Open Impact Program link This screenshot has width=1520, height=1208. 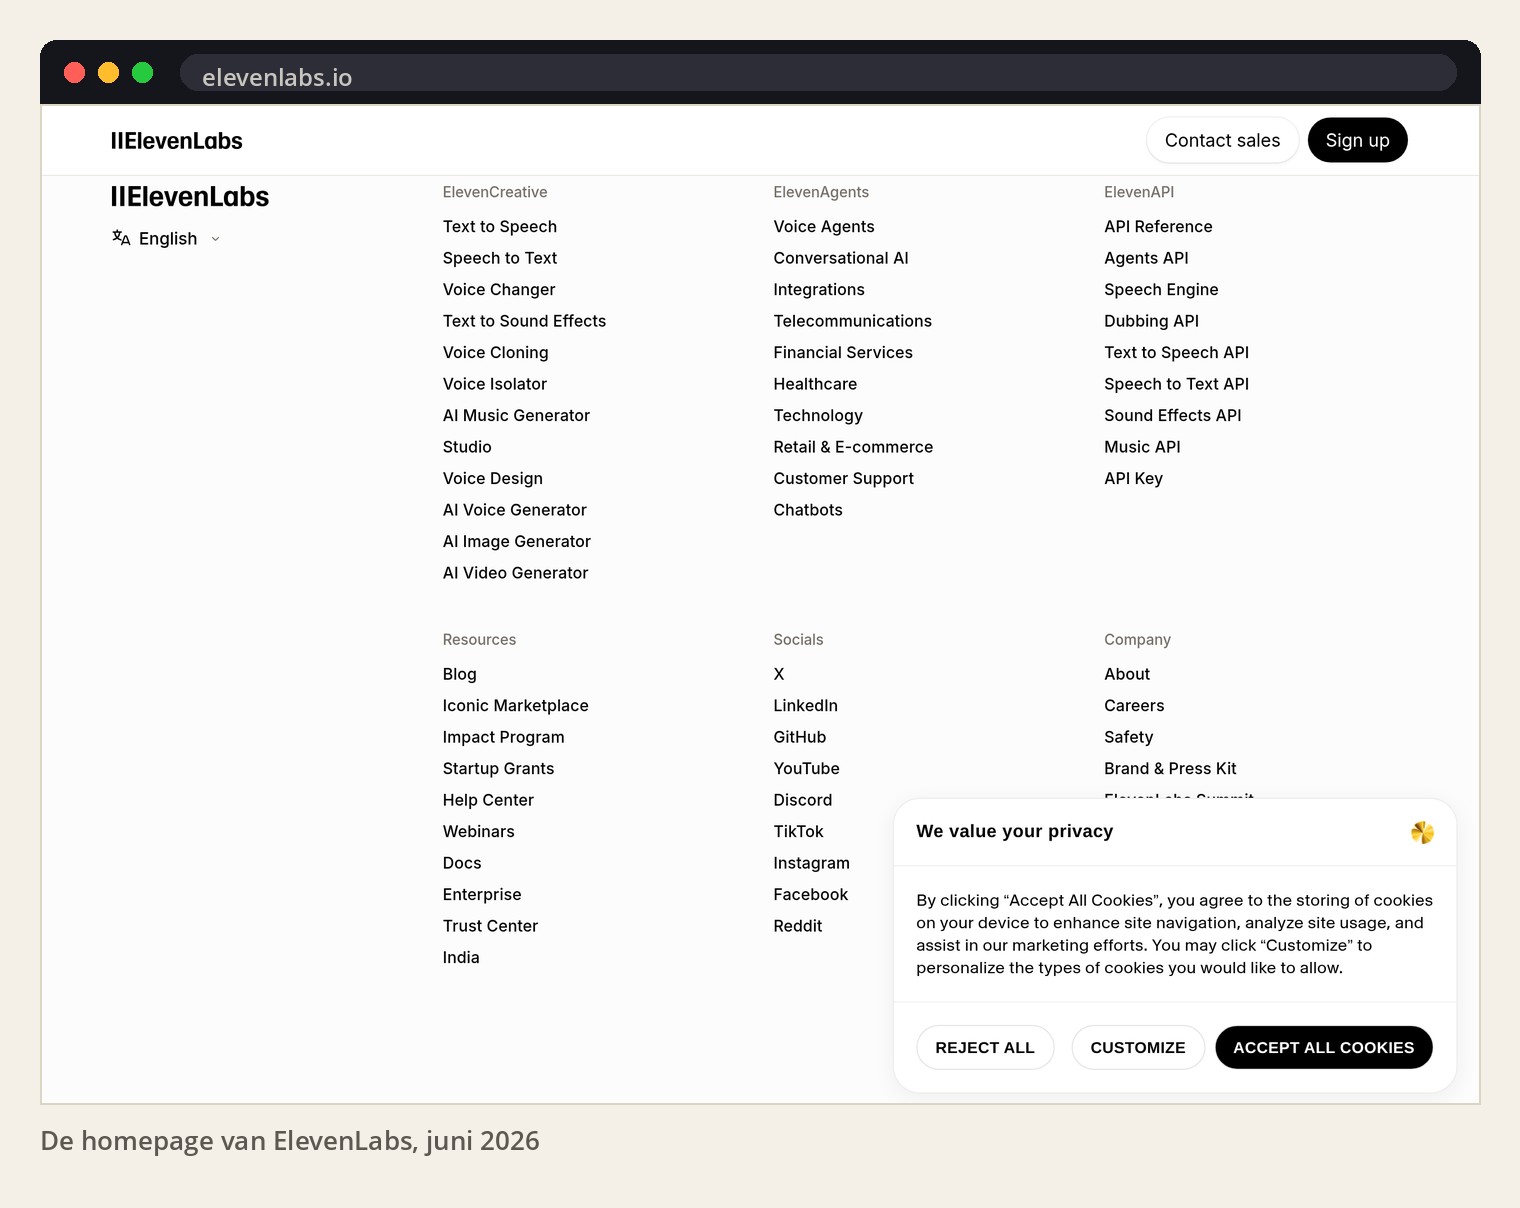tap(504, 738)
